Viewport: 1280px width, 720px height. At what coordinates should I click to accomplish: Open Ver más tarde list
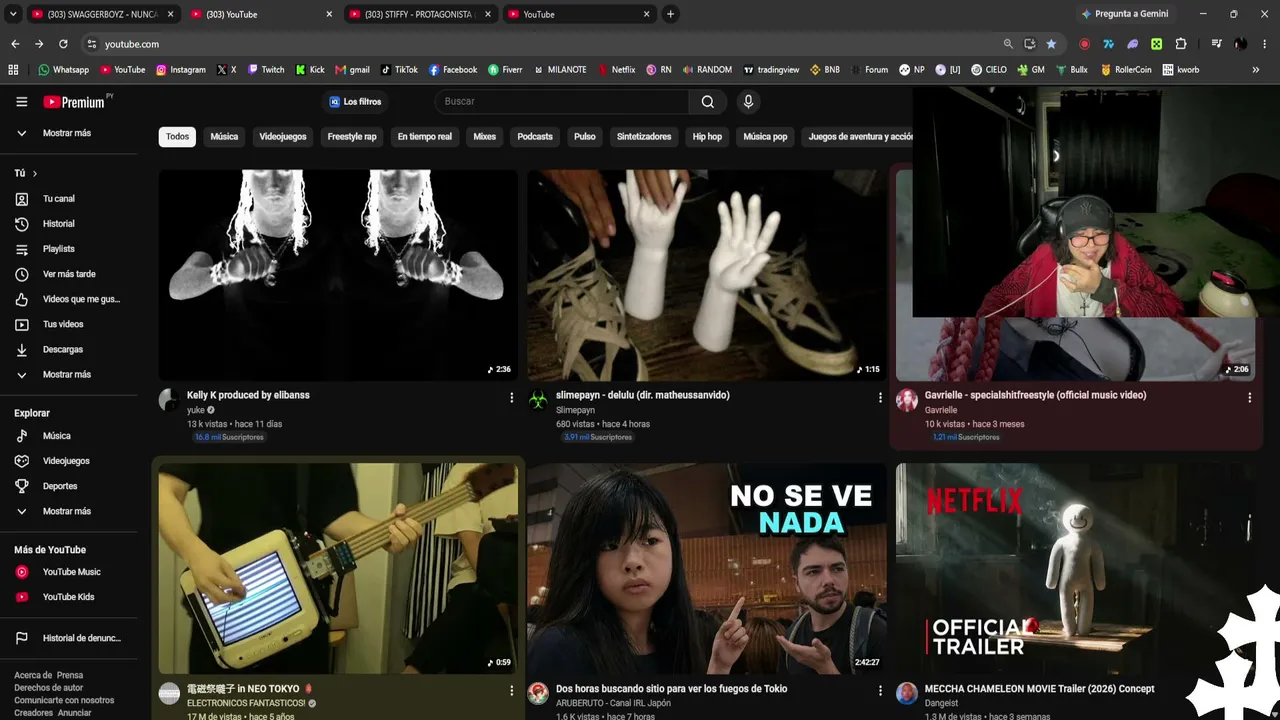[69, 274]
